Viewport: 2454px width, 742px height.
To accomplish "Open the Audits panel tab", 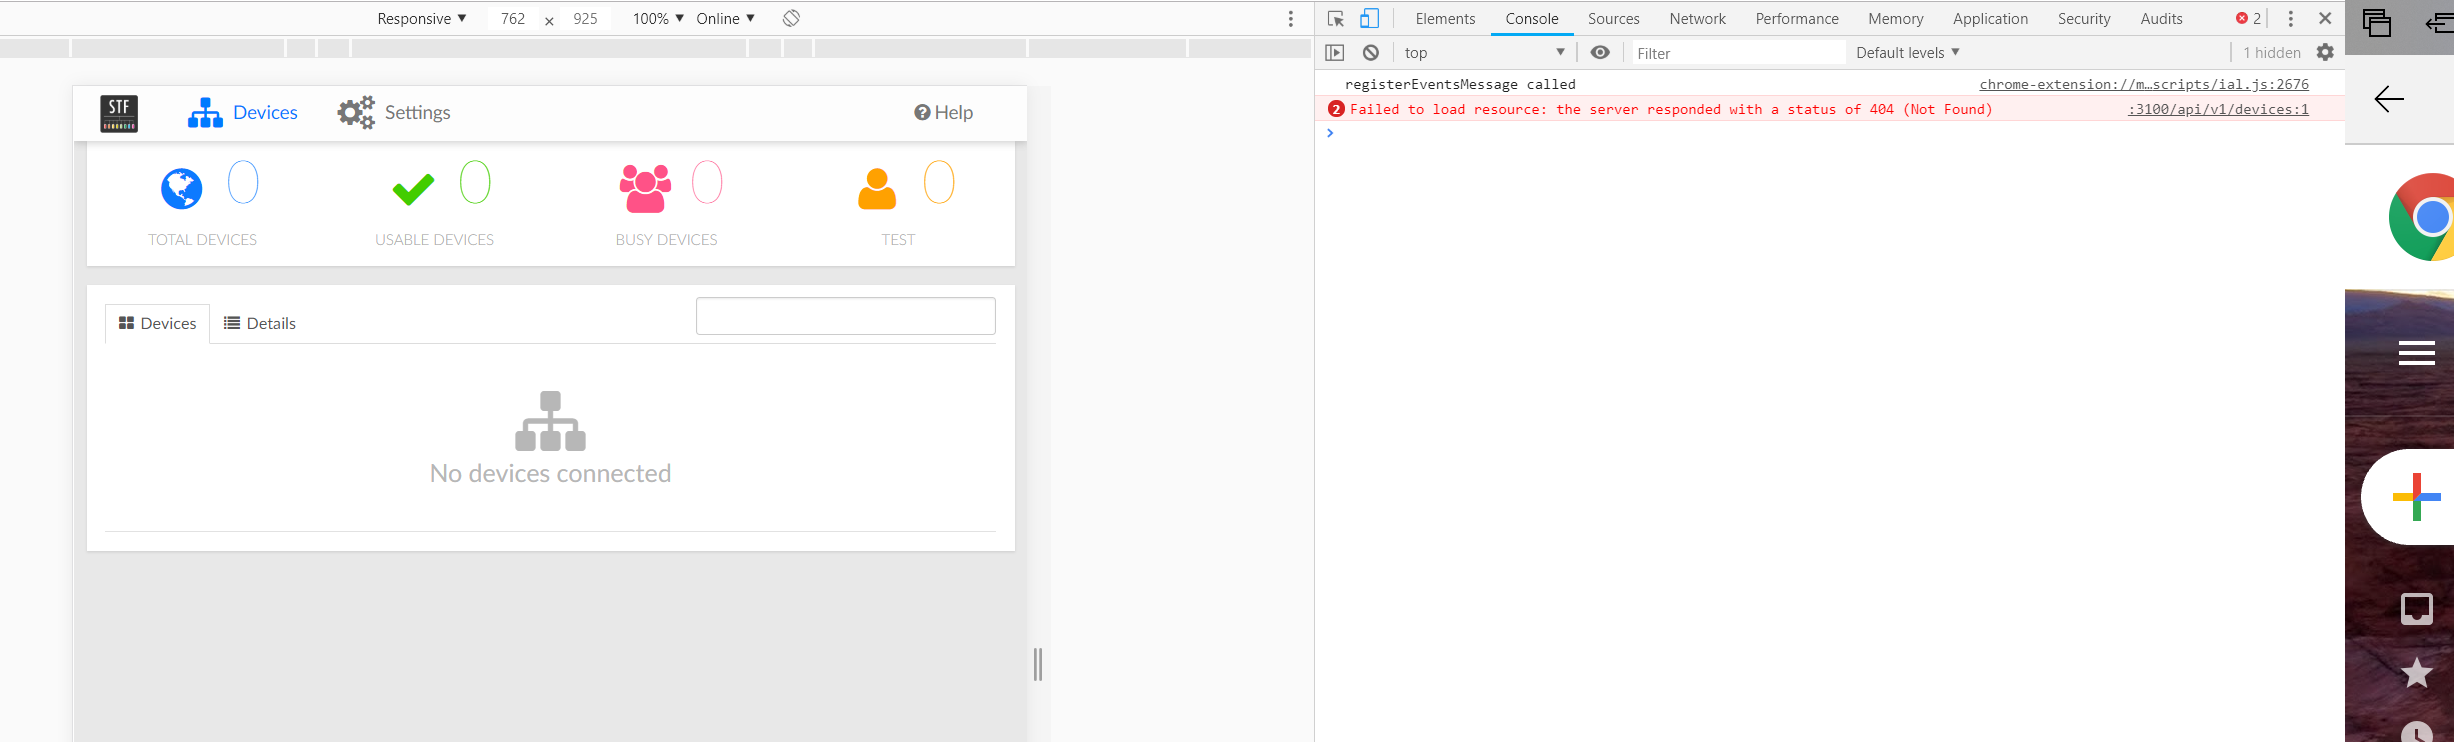I will (x=2161, y=19).
